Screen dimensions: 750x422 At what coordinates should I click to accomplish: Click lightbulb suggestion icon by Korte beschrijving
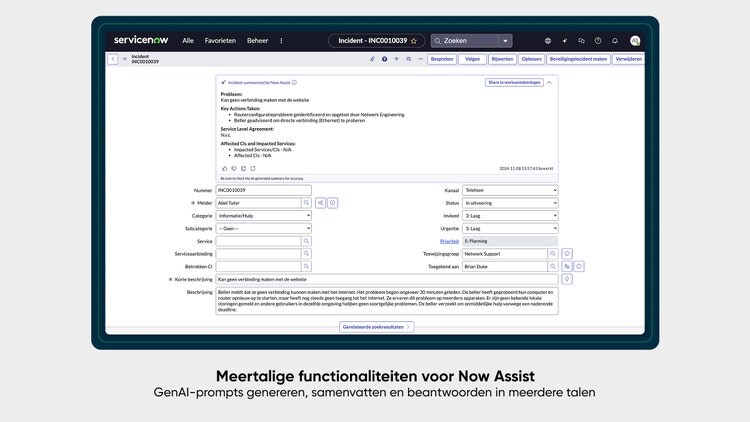click(567, 279)
